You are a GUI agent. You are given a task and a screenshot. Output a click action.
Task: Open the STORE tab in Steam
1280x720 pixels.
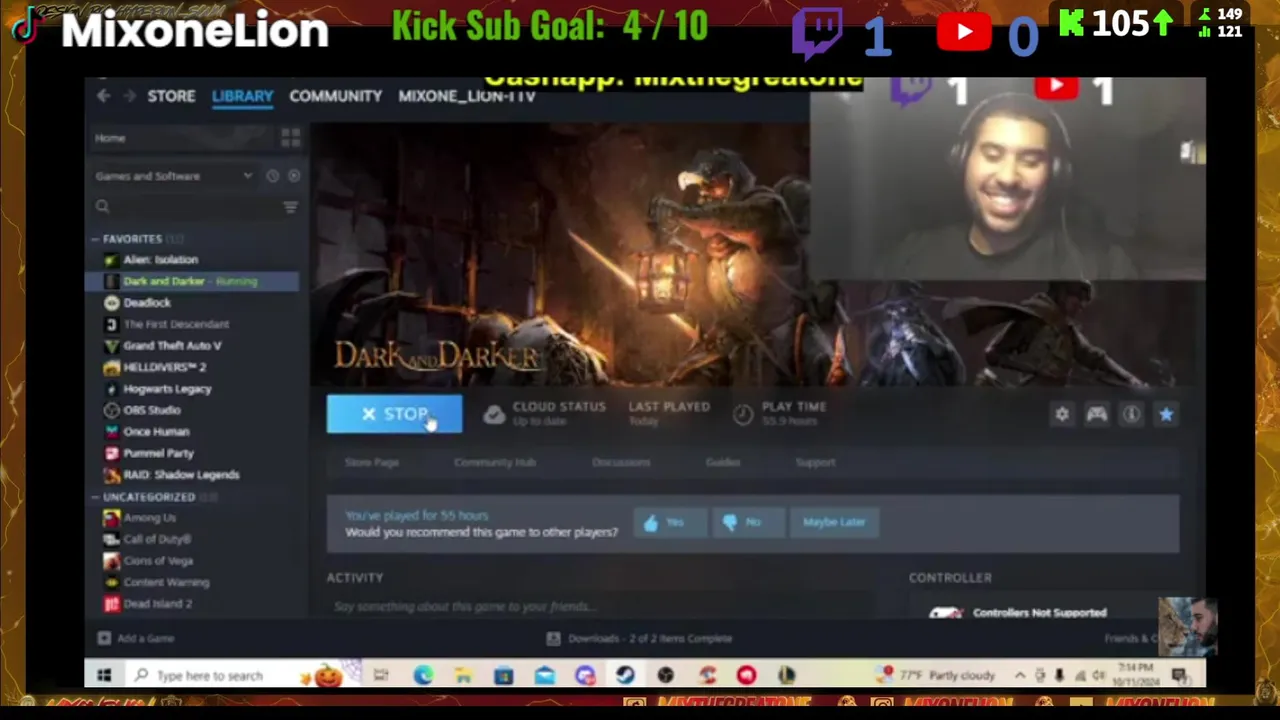click(x=171, y=96)
